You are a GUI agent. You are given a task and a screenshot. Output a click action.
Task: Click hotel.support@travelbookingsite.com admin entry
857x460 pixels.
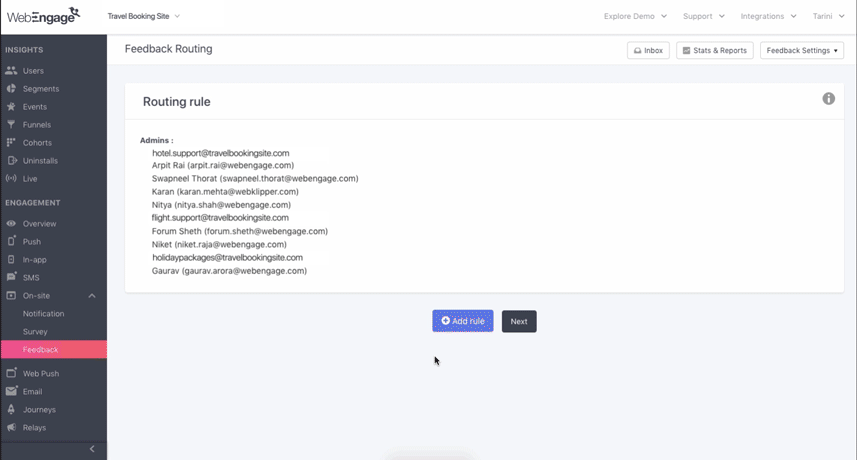coord(221,153)
